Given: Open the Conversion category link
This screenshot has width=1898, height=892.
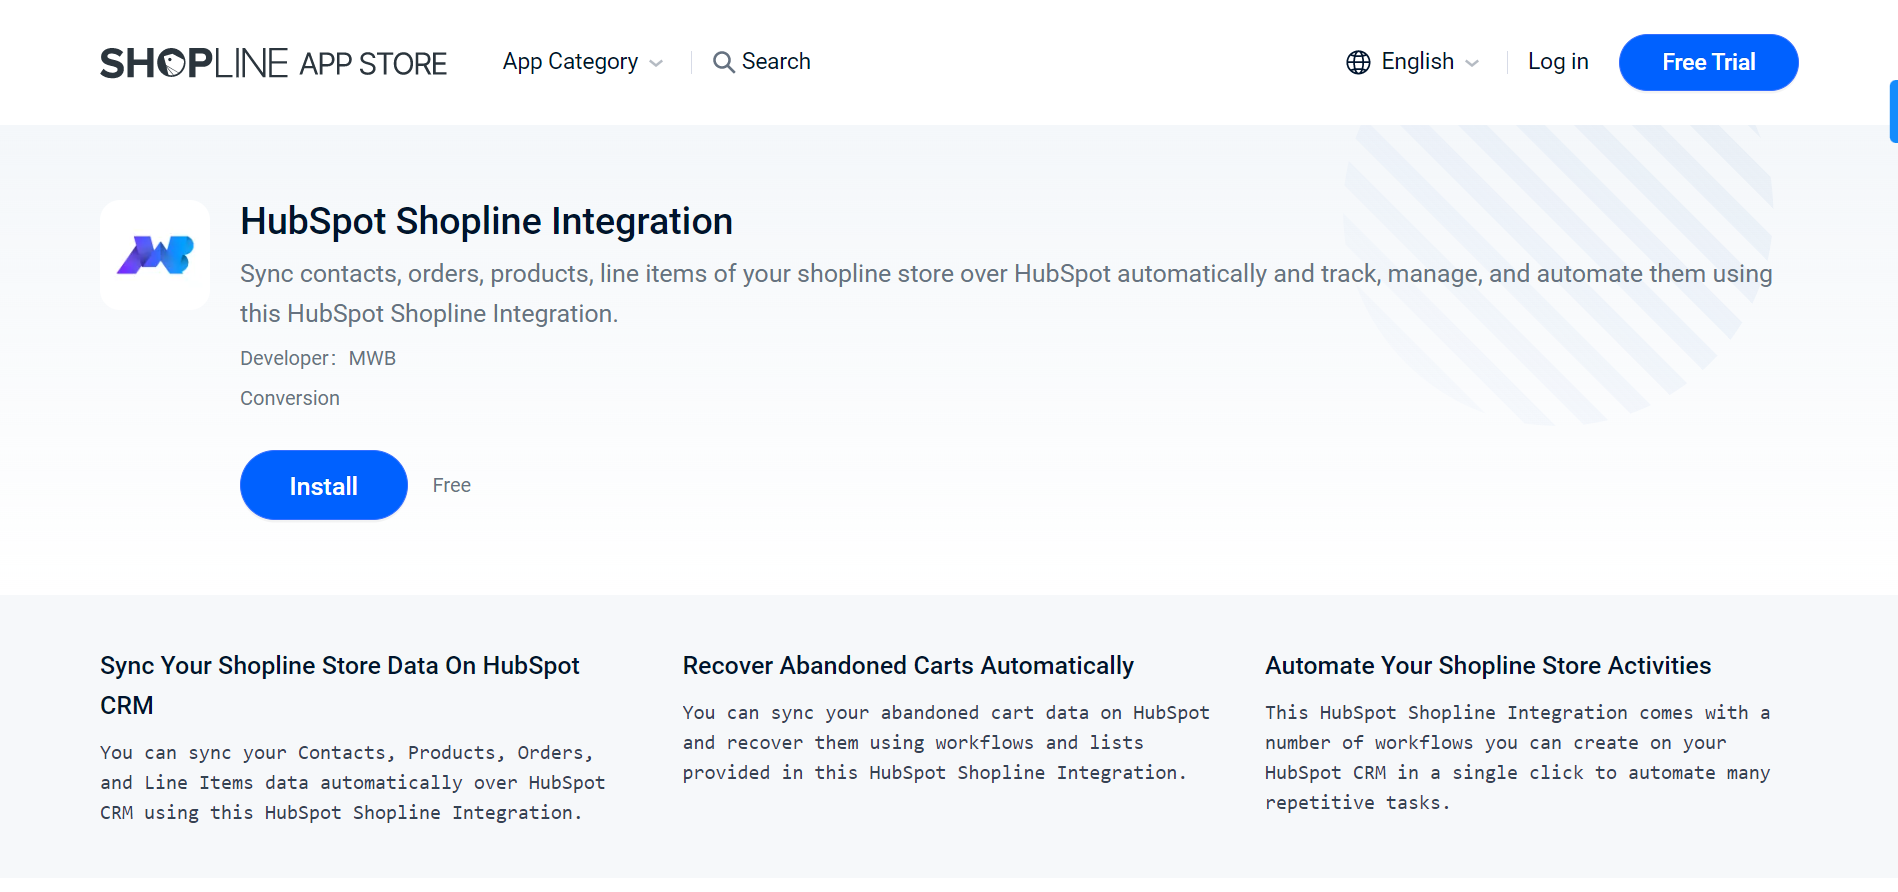Looking at the screenshot, I should (x=290, y=398).
